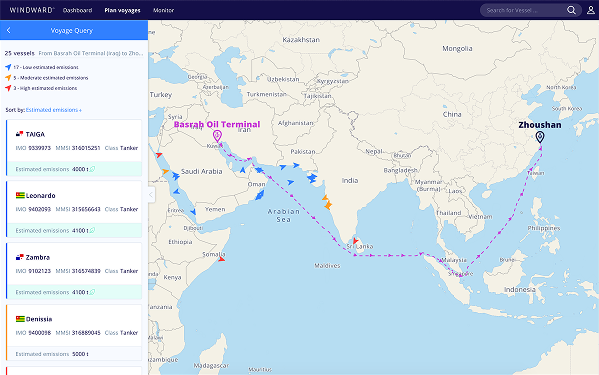
Task: Click Zambra MMSI 316574839 value
Action: (86, 271)
